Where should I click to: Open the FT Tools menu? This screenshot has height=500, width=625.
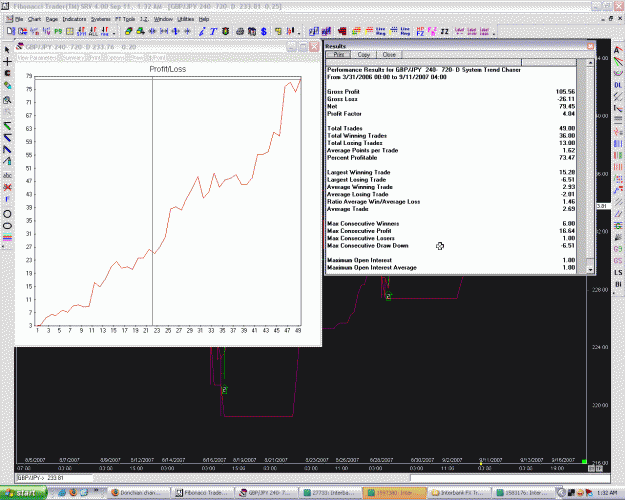pos(125,19)
